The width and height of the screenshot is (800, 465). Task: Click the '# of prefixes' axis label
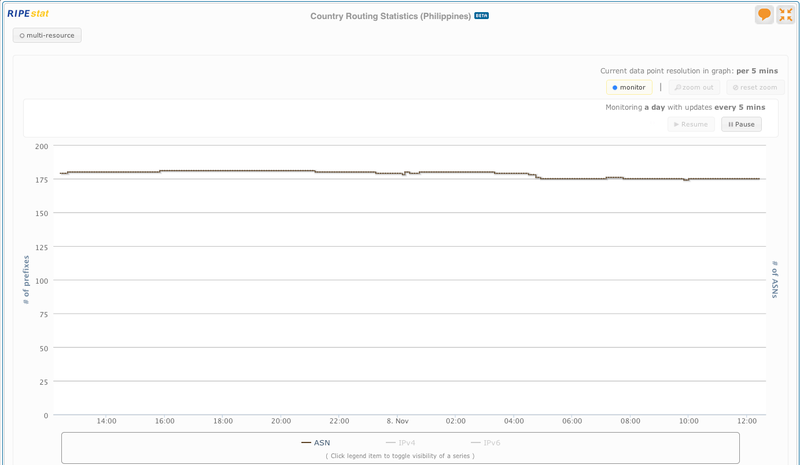coord(27,280)
